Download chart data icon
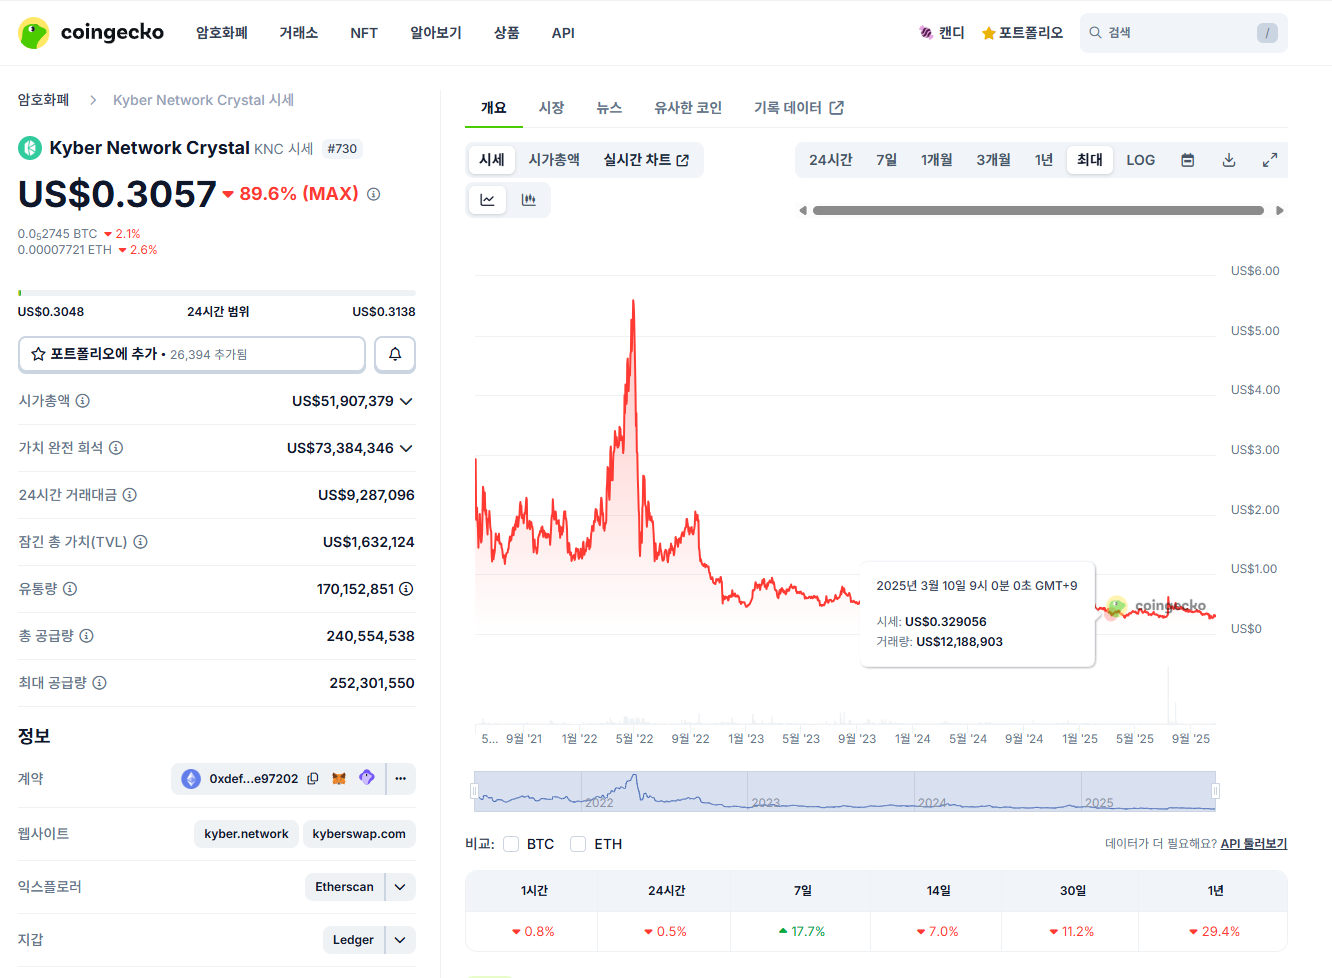This screenshot has width=1332, height=978. click(1229, 160)
